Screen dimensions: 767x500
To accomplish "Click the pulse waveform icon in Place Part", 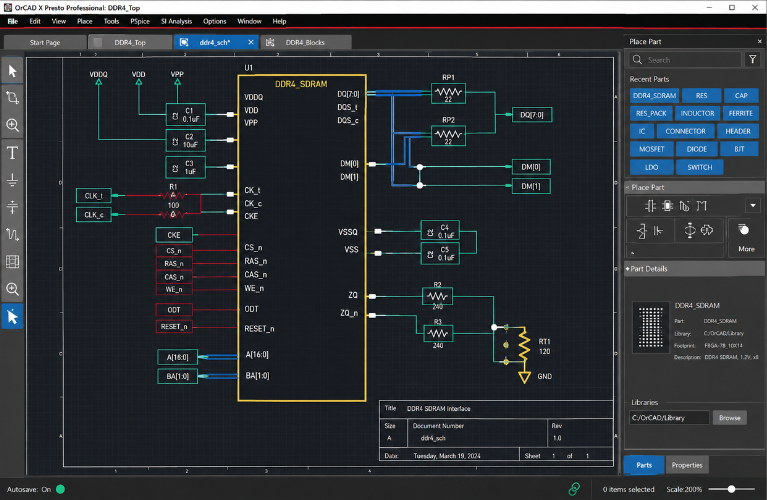I will 701,206.
